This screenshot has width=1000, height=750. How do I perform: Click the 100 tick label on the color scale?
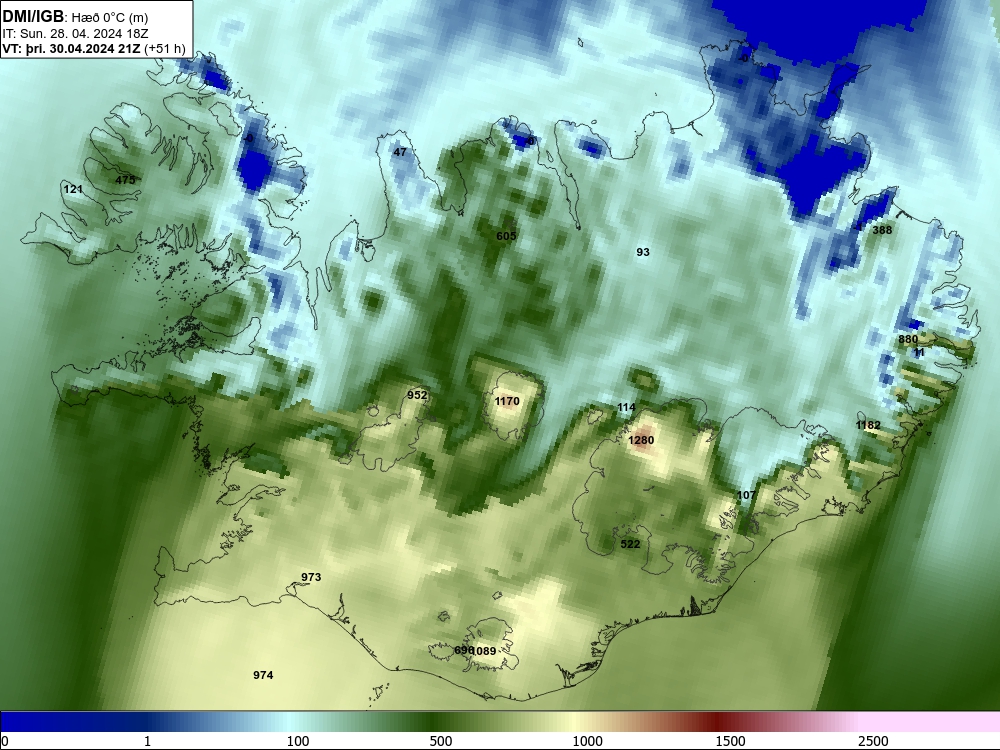pos(298,741)
